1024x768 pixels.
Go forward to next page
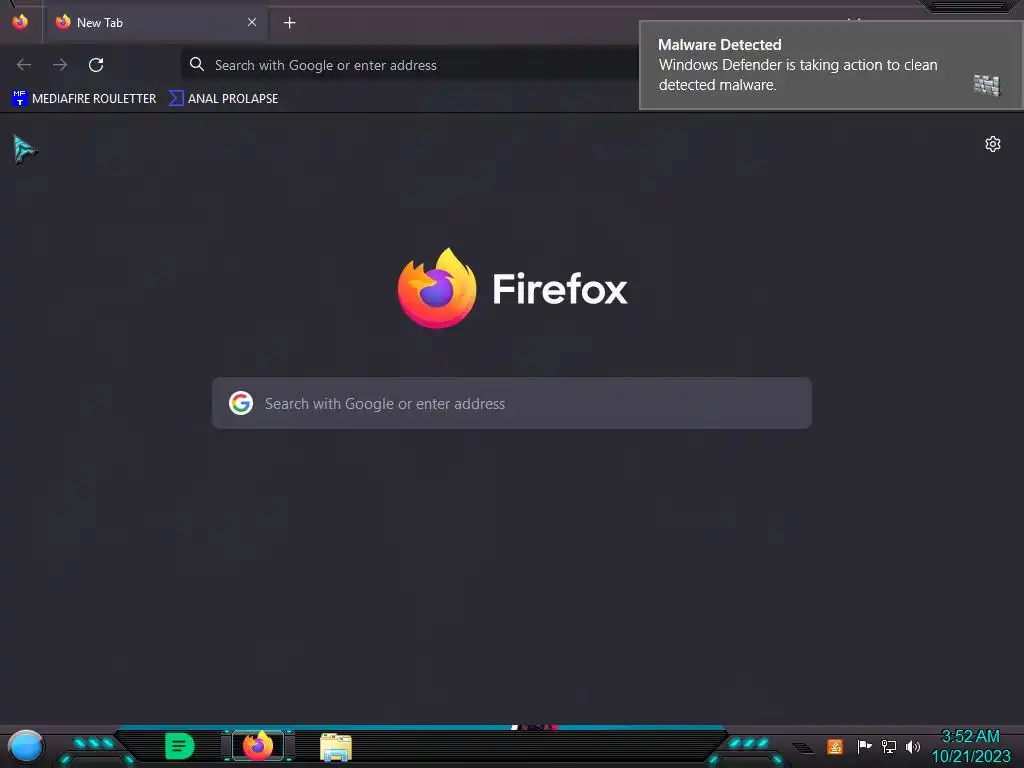coord(60,65)
